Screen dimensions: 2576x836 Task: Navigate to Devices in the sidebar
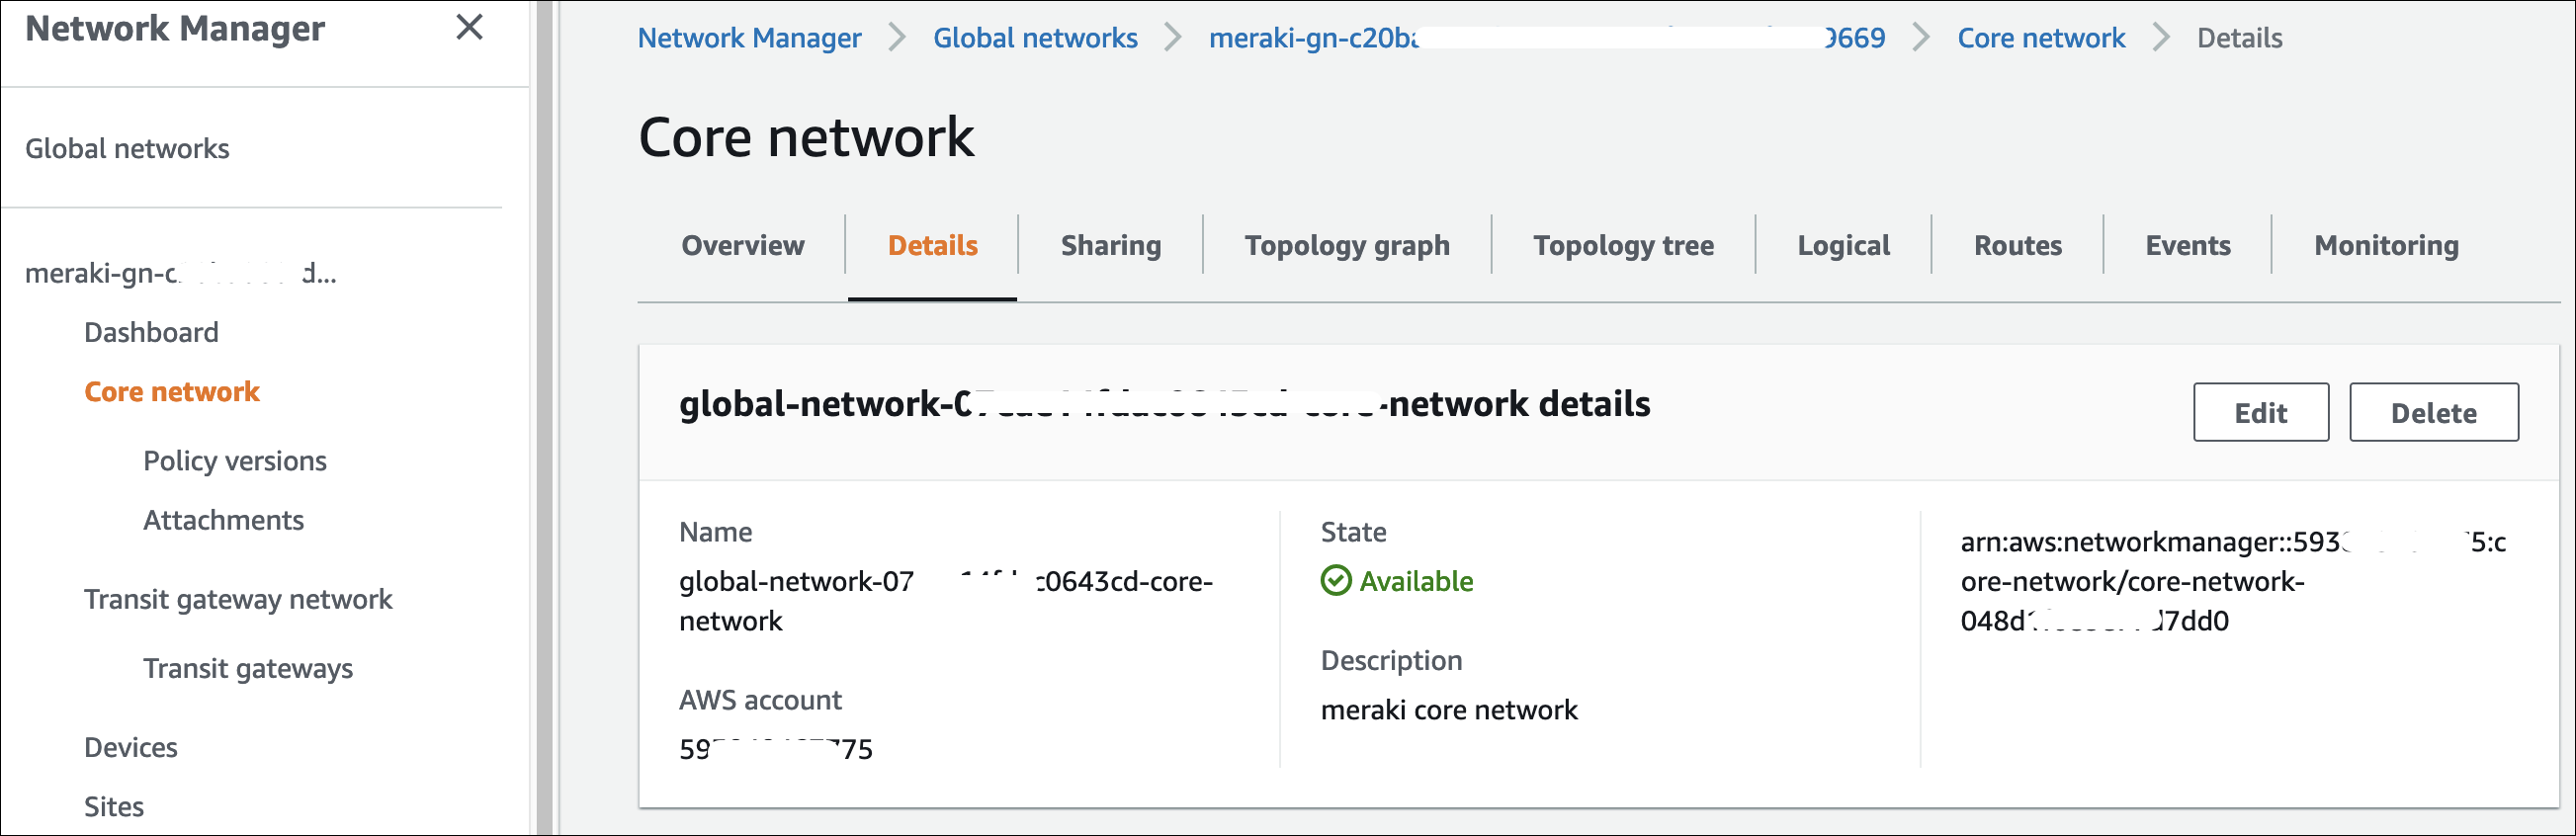130,747
